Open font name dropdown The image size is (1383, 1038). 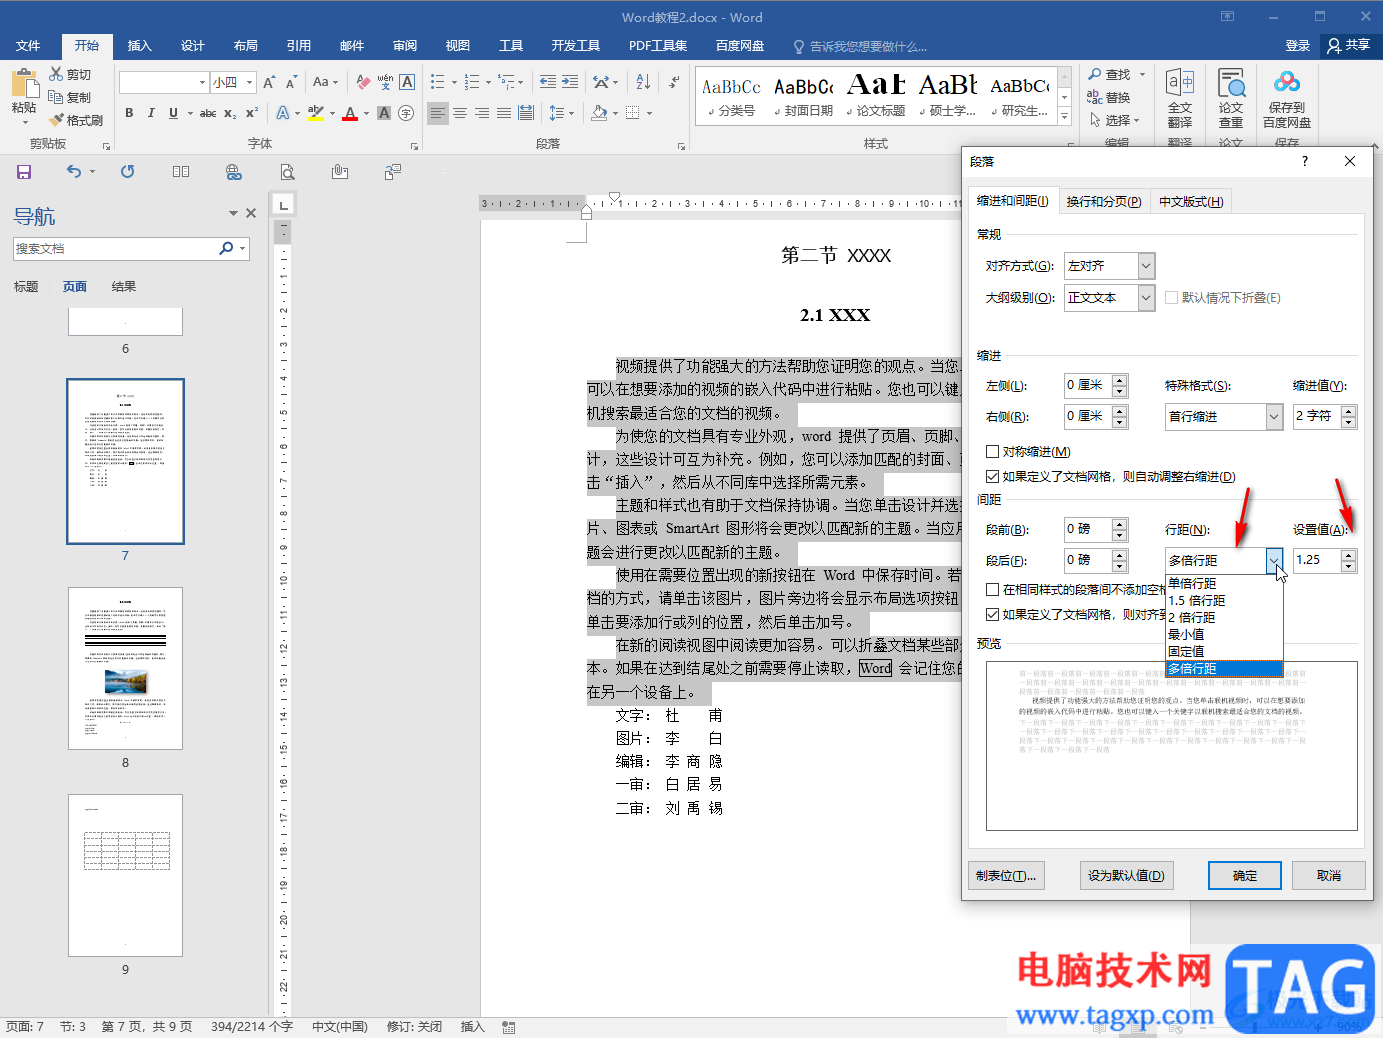click(x=202, y=82)
